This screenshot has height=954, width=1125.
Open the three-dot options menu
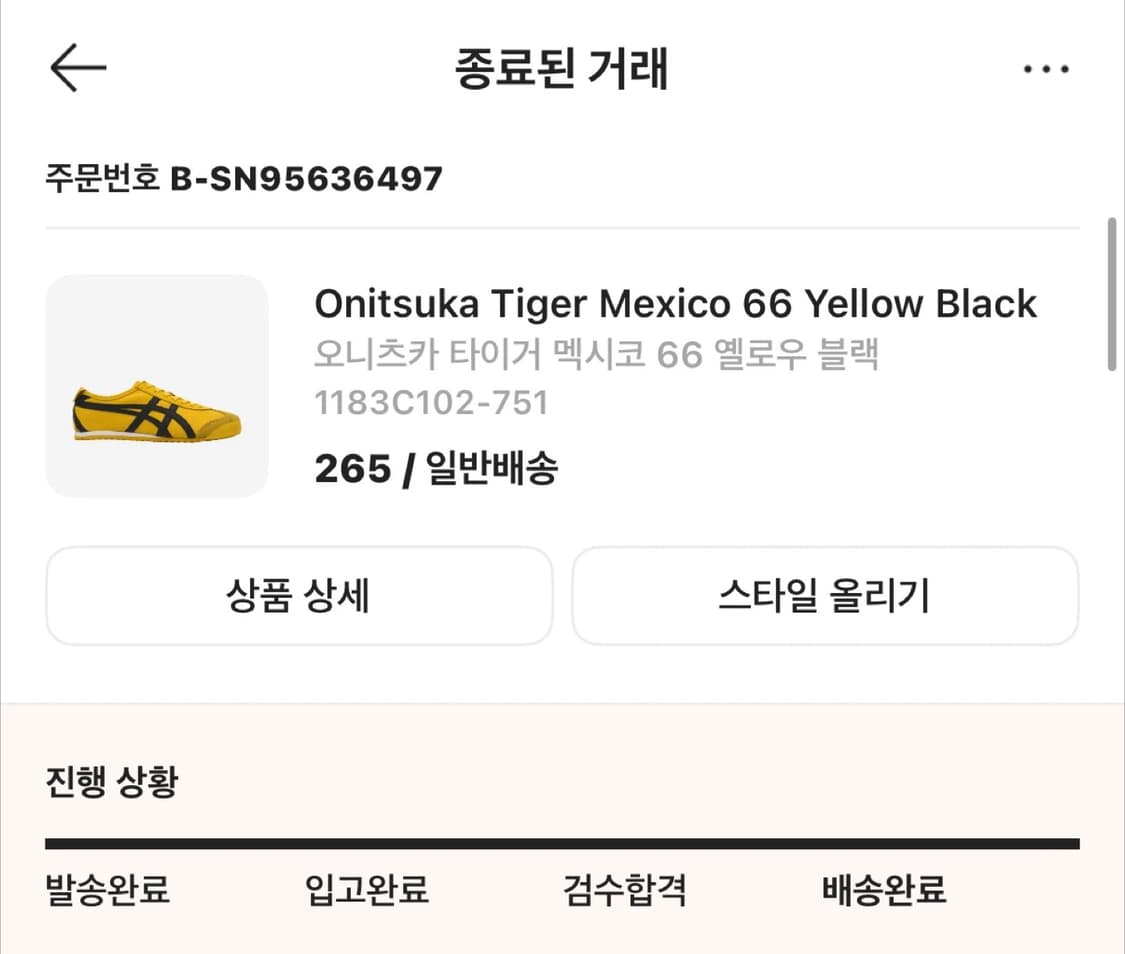tap(1046, 67)
